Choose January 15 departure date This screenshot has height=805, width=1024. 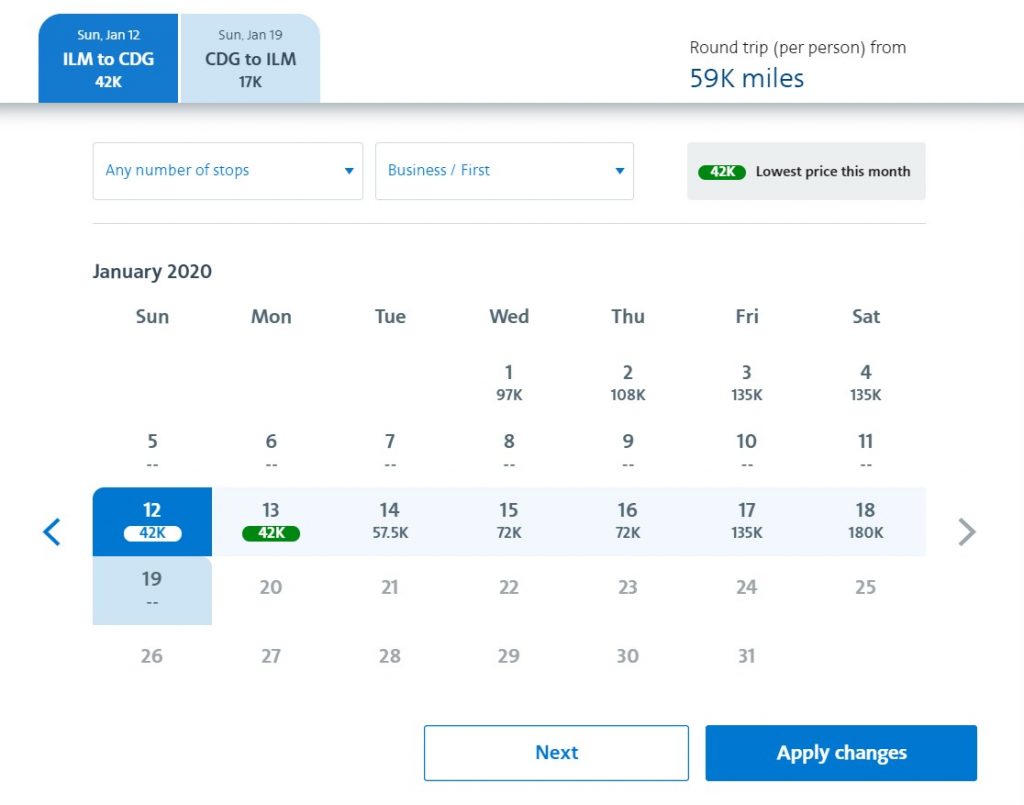[509, 521]
